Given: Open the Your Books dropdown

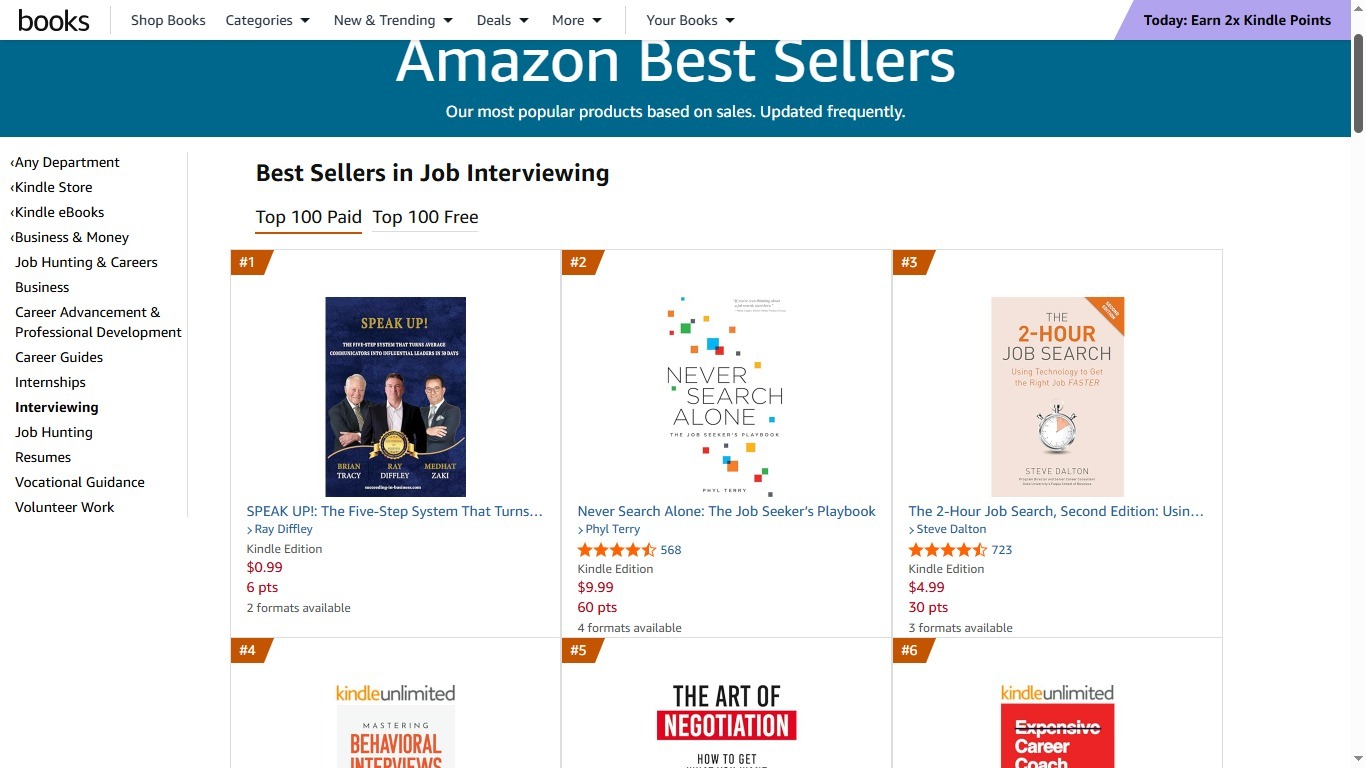Looking at the screenshot, I should pos(689,19).
